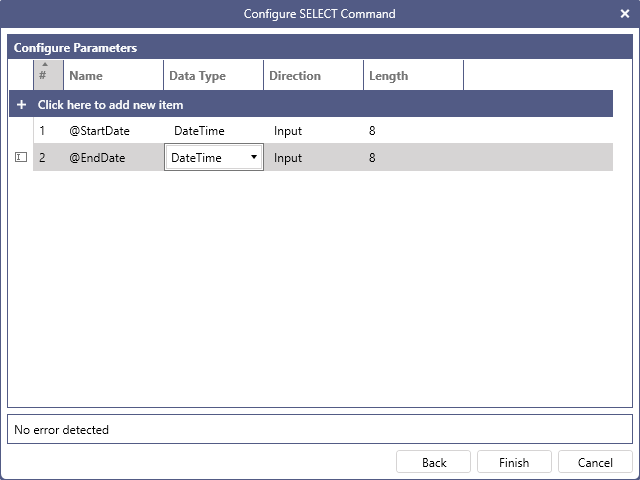Viewport: 640px width, 480px height.
Task: Select row number 1
Action: point(42,131)
